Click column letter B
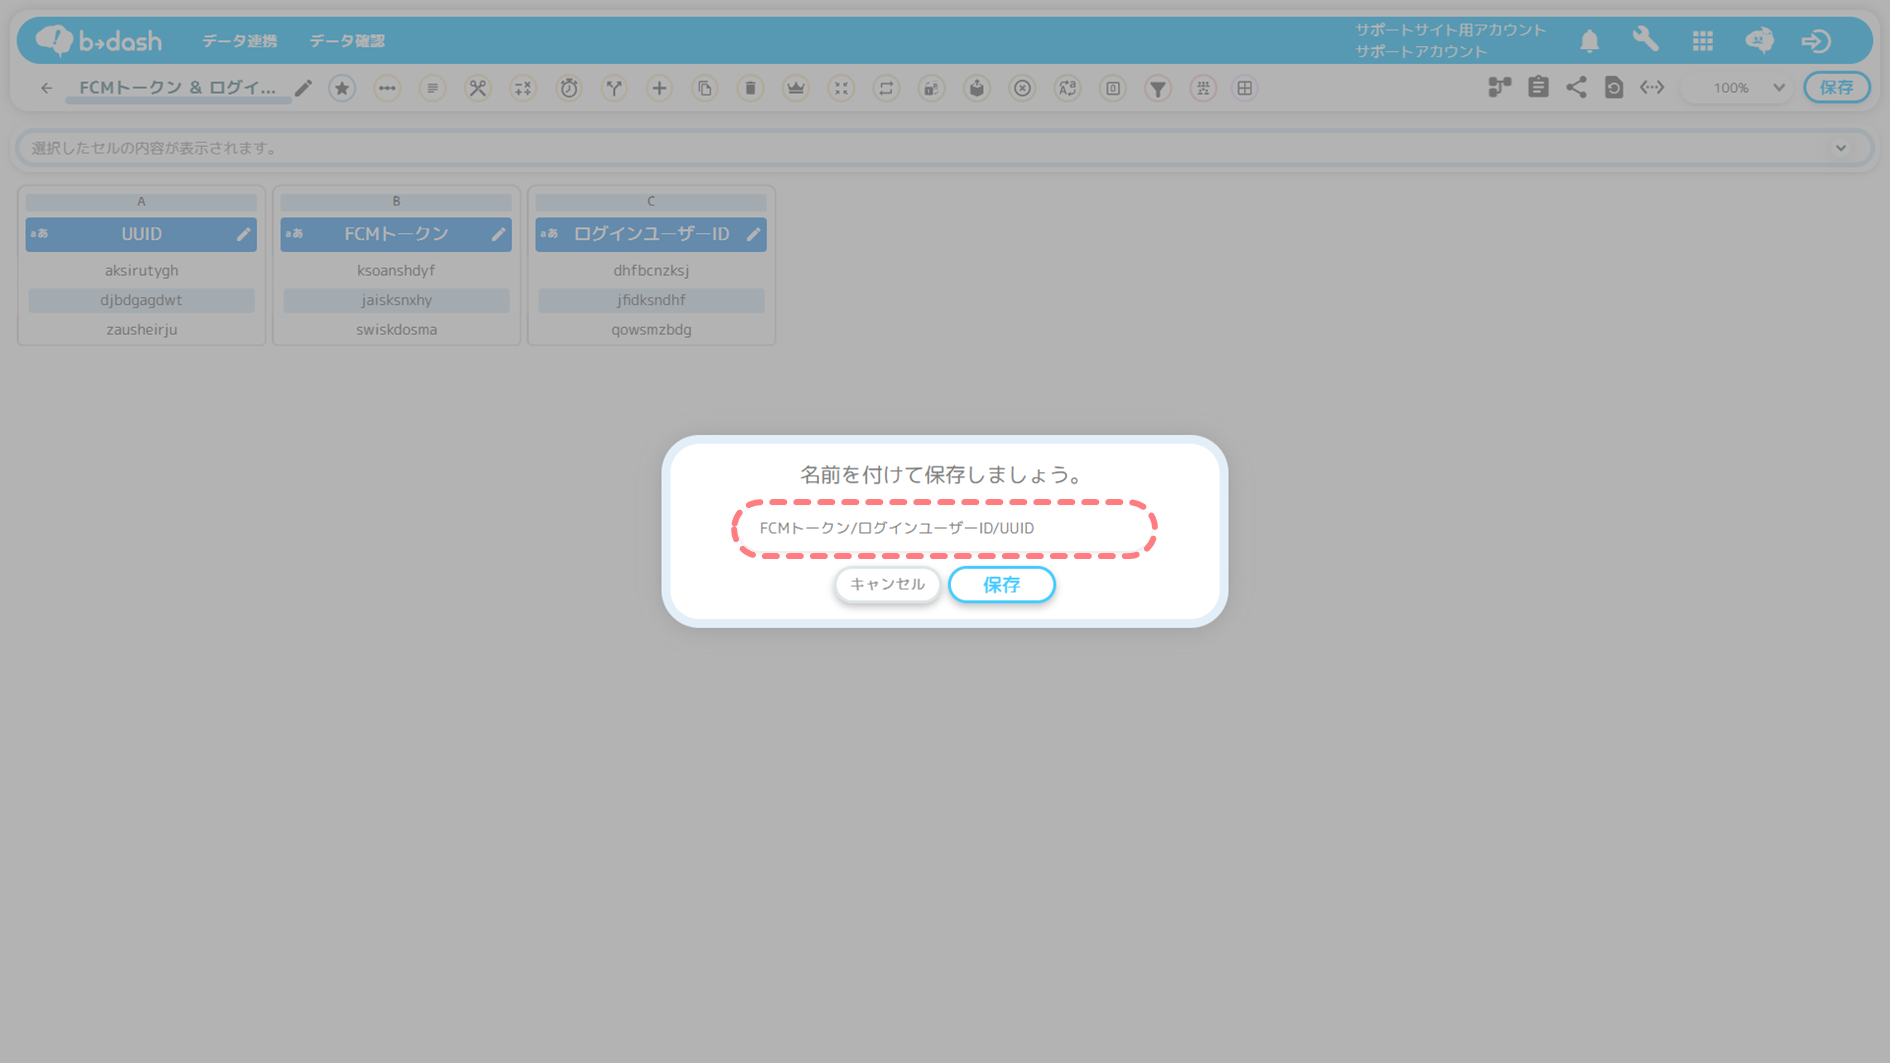The height and width of the screenshot is (1063, 1890). [396, 202]
